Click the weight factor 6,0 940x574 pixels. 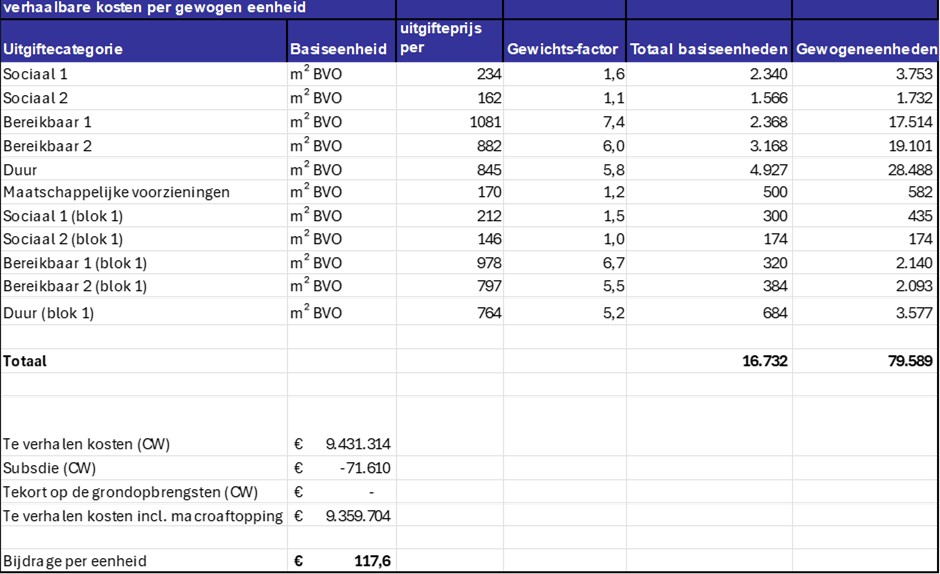click(x=614, y=146)
